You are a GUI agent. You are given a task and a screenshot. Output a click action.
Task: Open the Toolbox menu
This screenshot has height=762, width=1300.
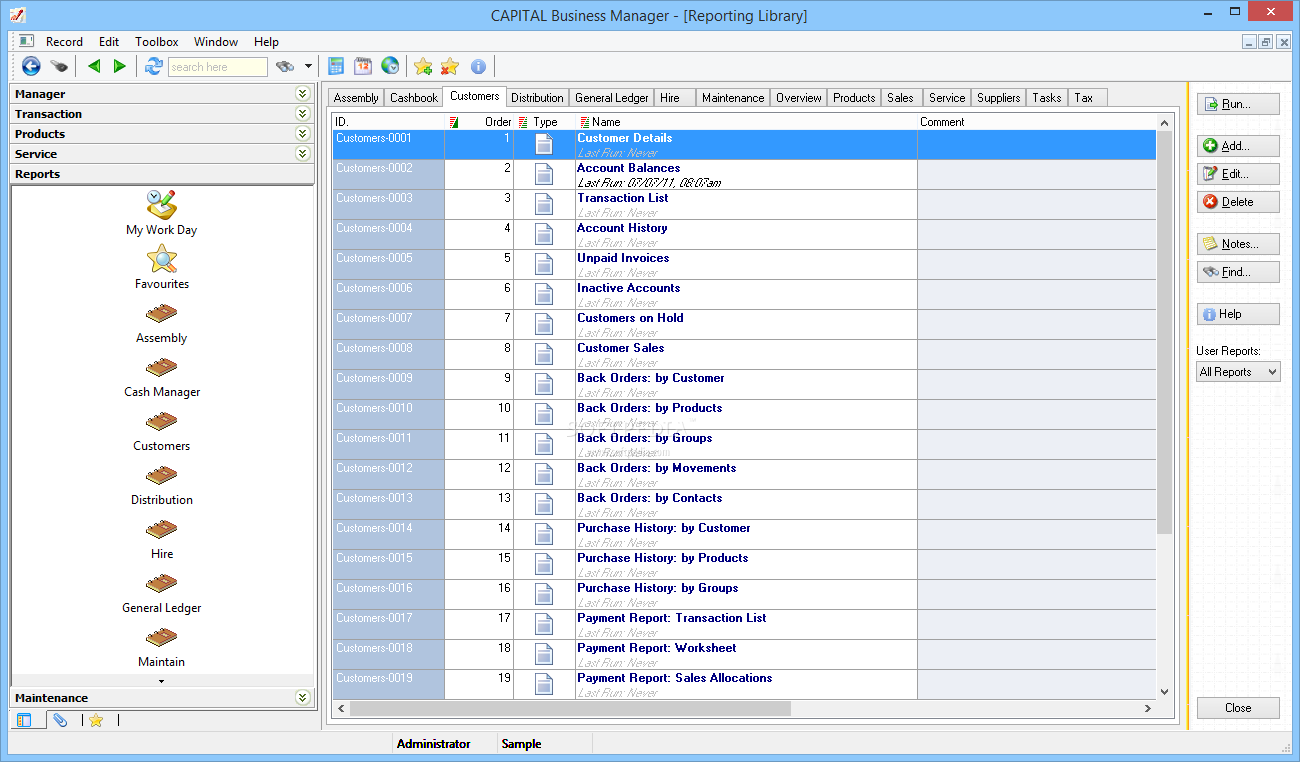click(x=157, y=42)
